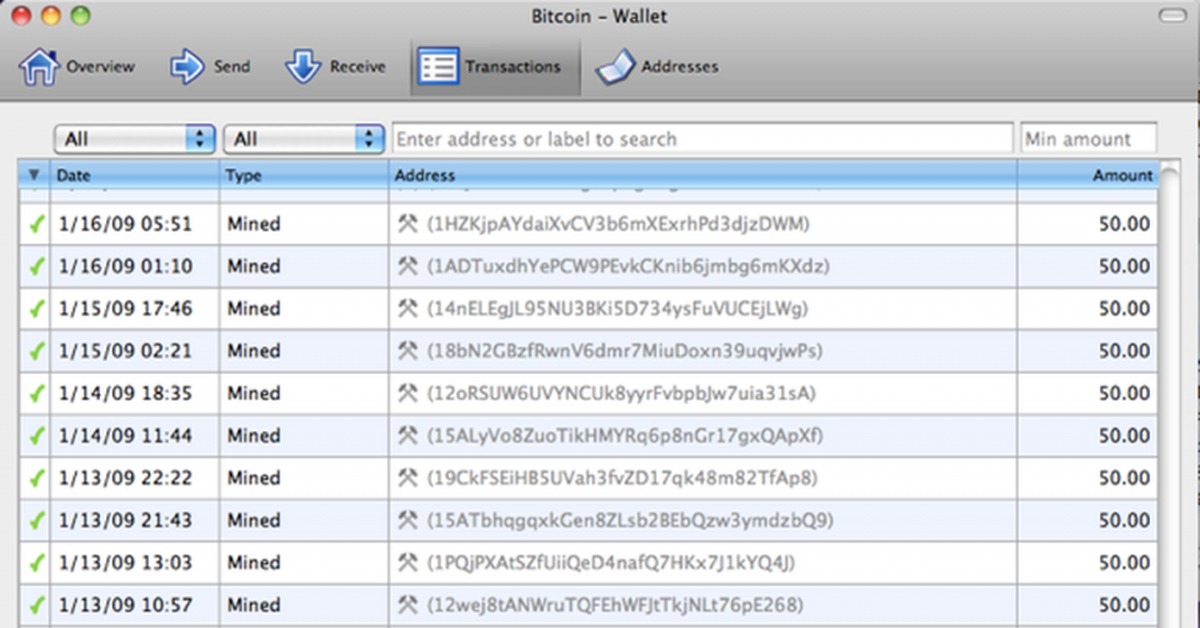Click Mined type in 1/13/09 21:43 row

click(x=254, y=520)
